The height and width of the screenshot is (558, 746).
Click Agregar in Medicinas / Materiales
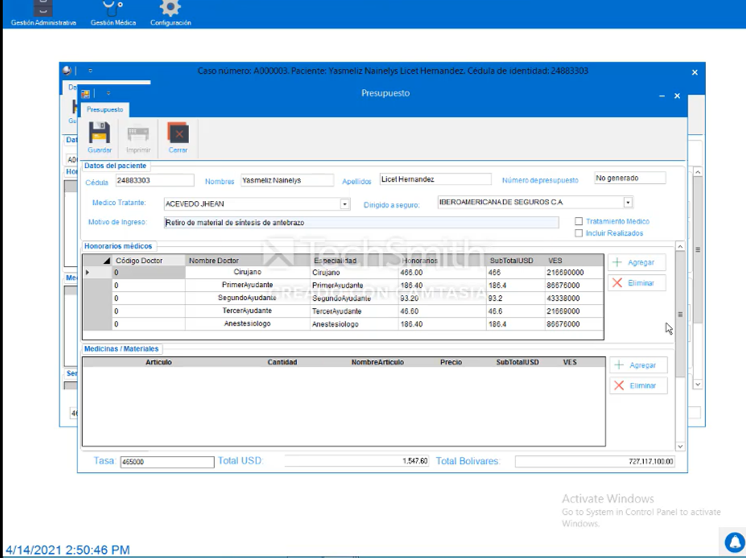pos(638,365)
